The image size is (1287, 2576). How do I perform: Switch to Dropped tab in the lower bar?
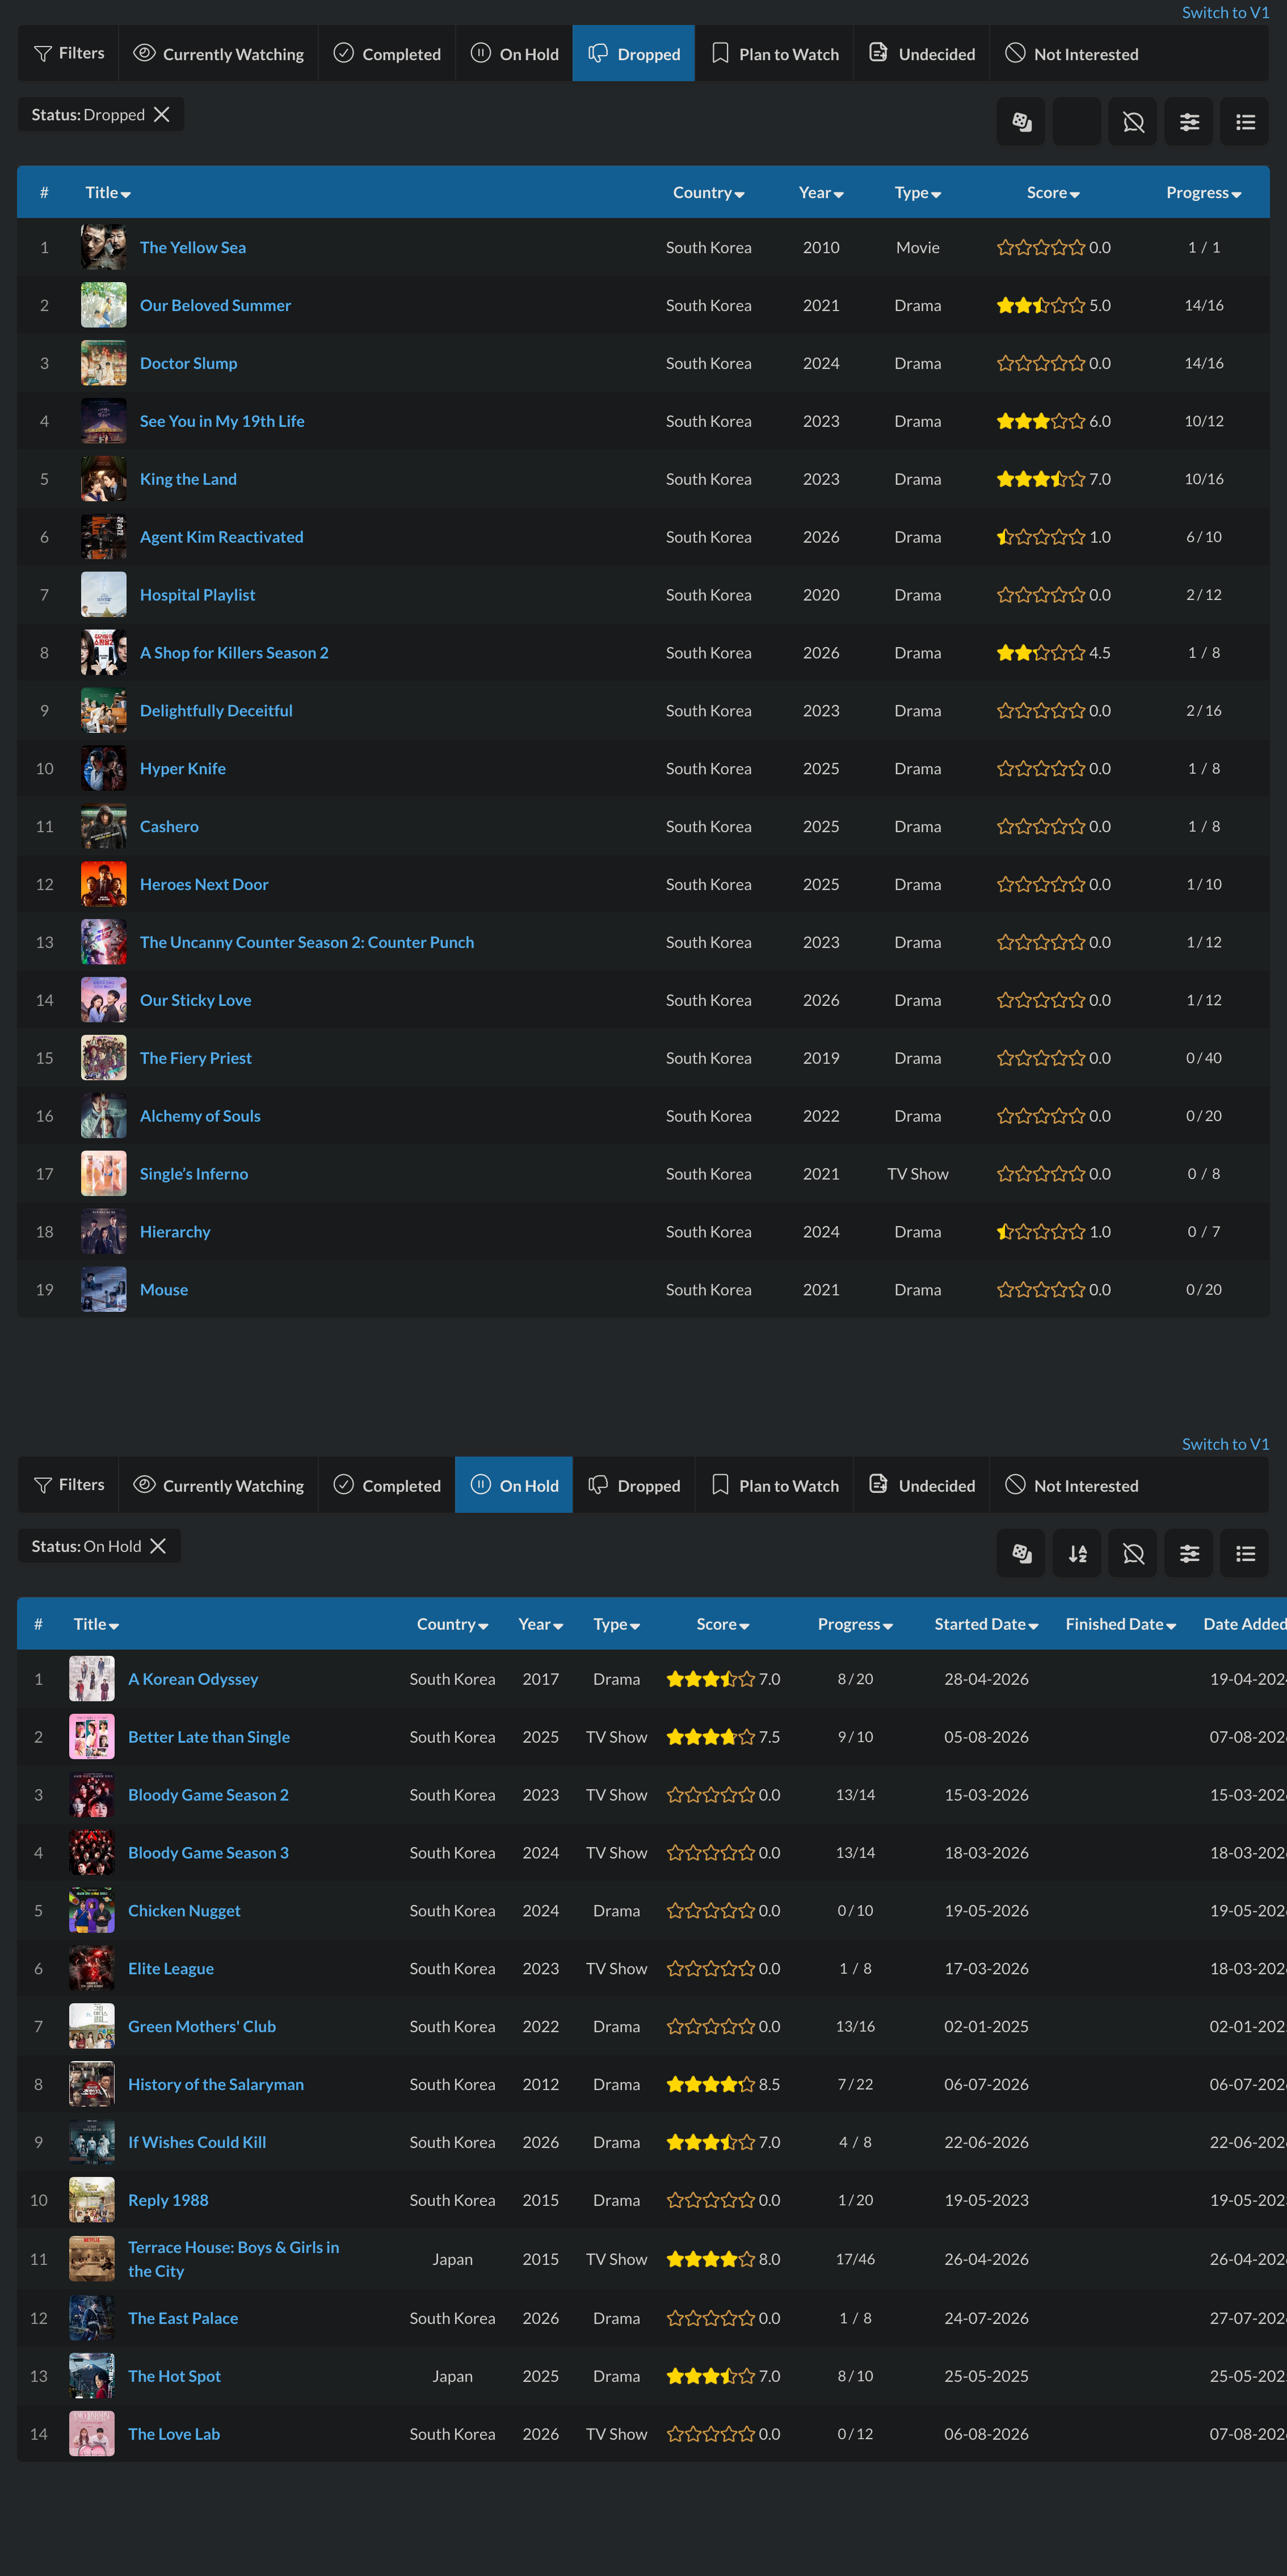click(634, 1485)
